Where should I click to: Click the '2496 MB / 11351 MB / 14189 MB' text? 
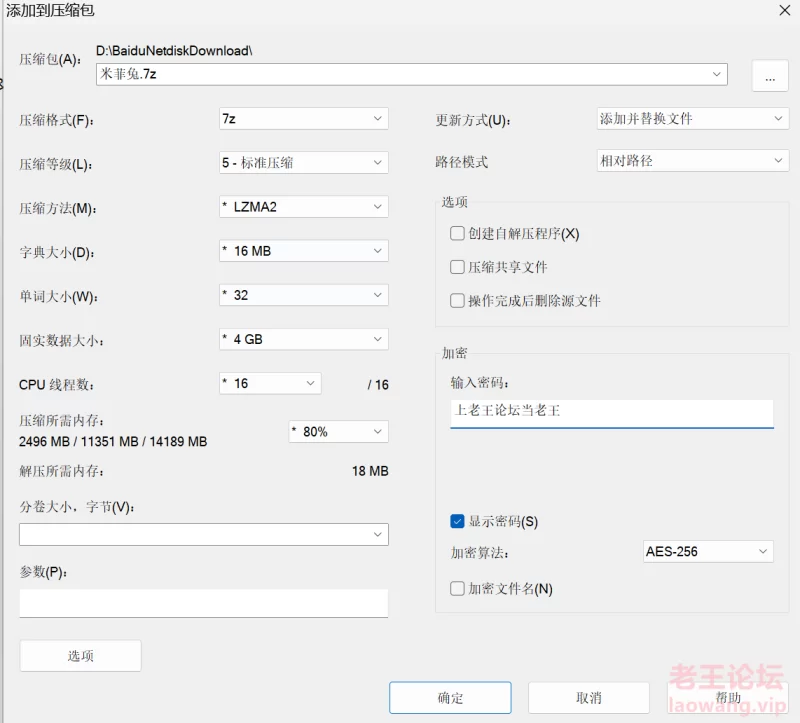tap(113, 441)
